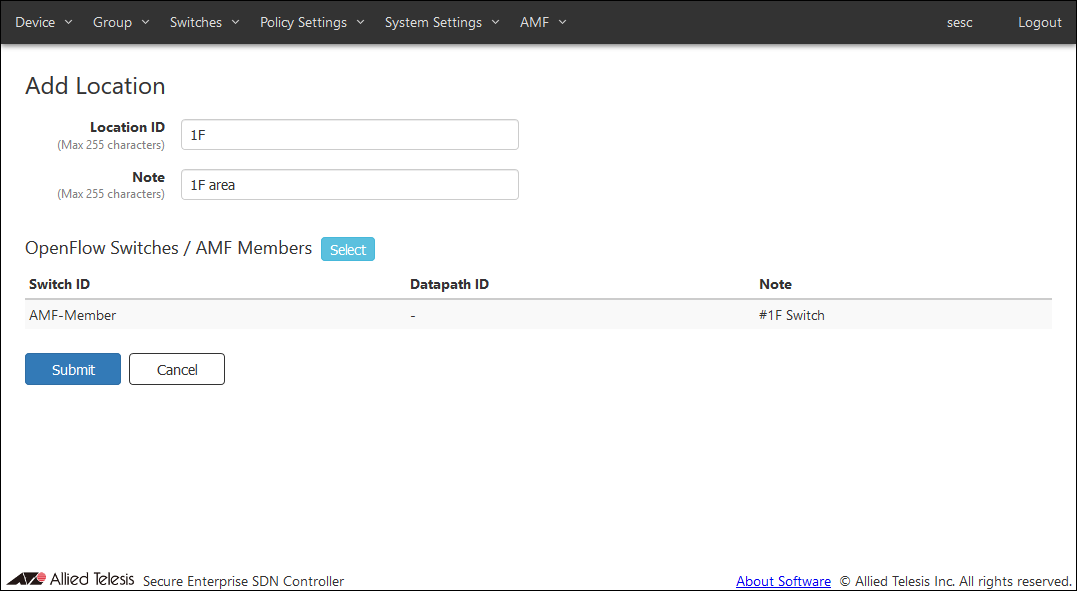Viewport: 1077px width, 591px height.
Task: Open the System Settings menu
Action: pos(441,22)
